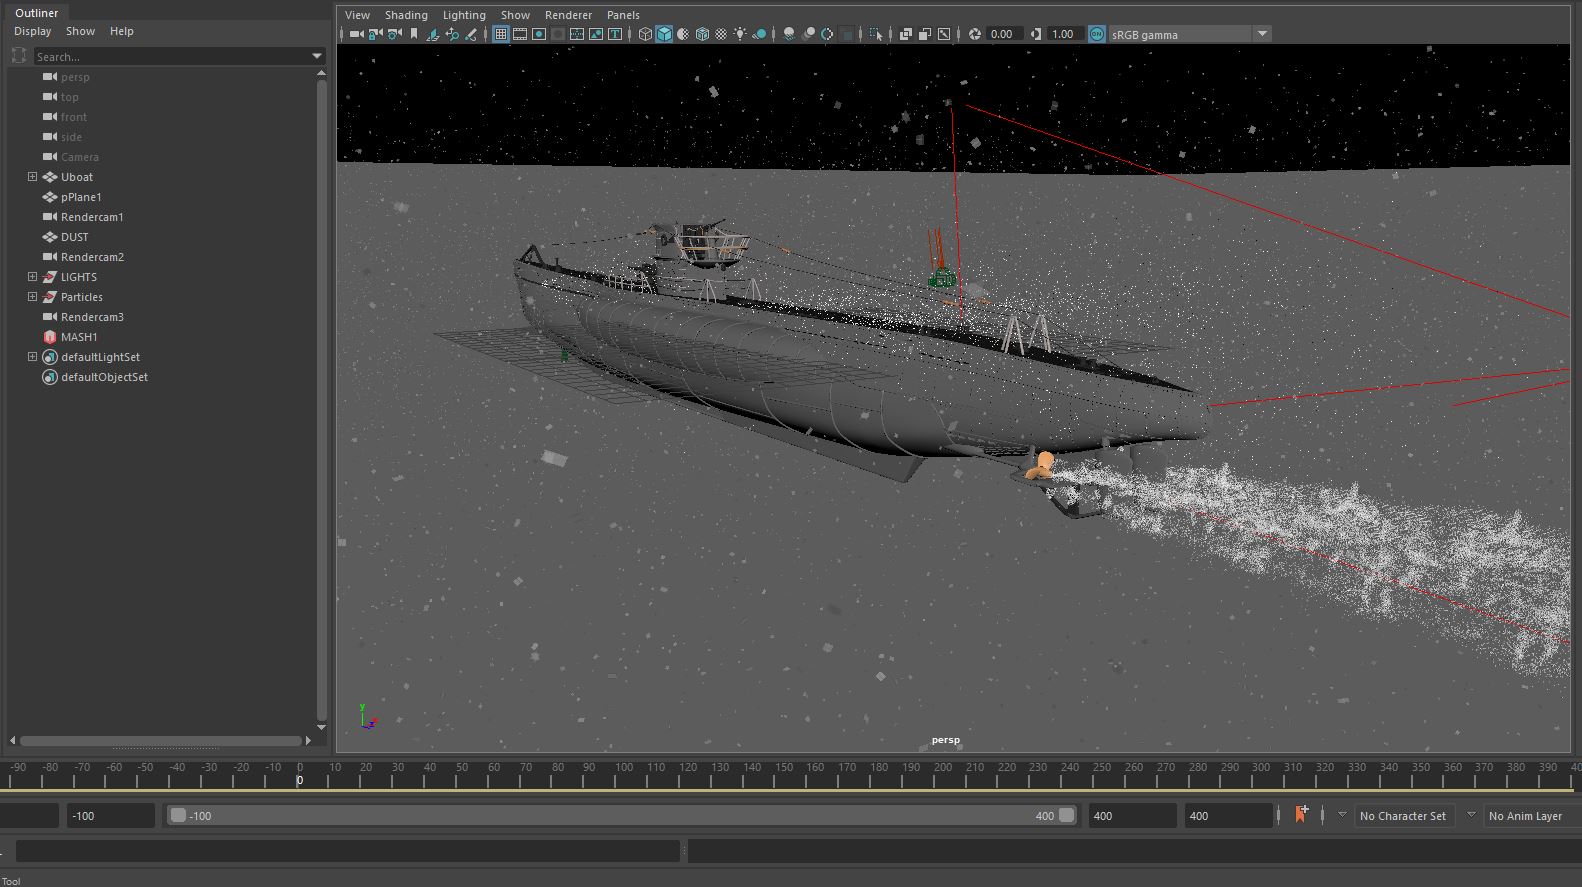
Task: Open the Outliner Display menu
Action: click(32, 31)
